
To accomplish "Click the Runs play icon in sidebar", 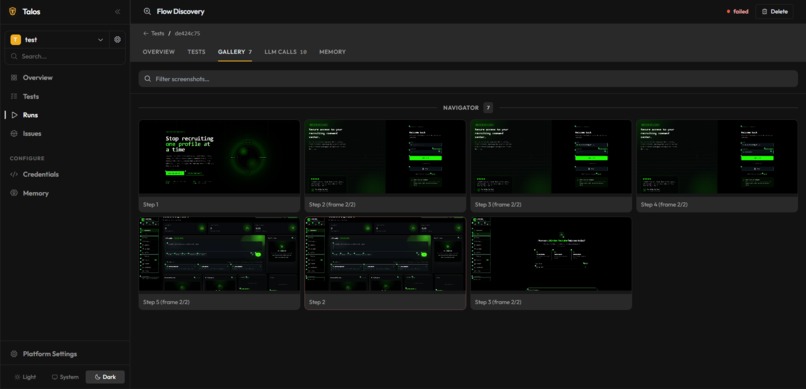I will [x=14, y=115].
